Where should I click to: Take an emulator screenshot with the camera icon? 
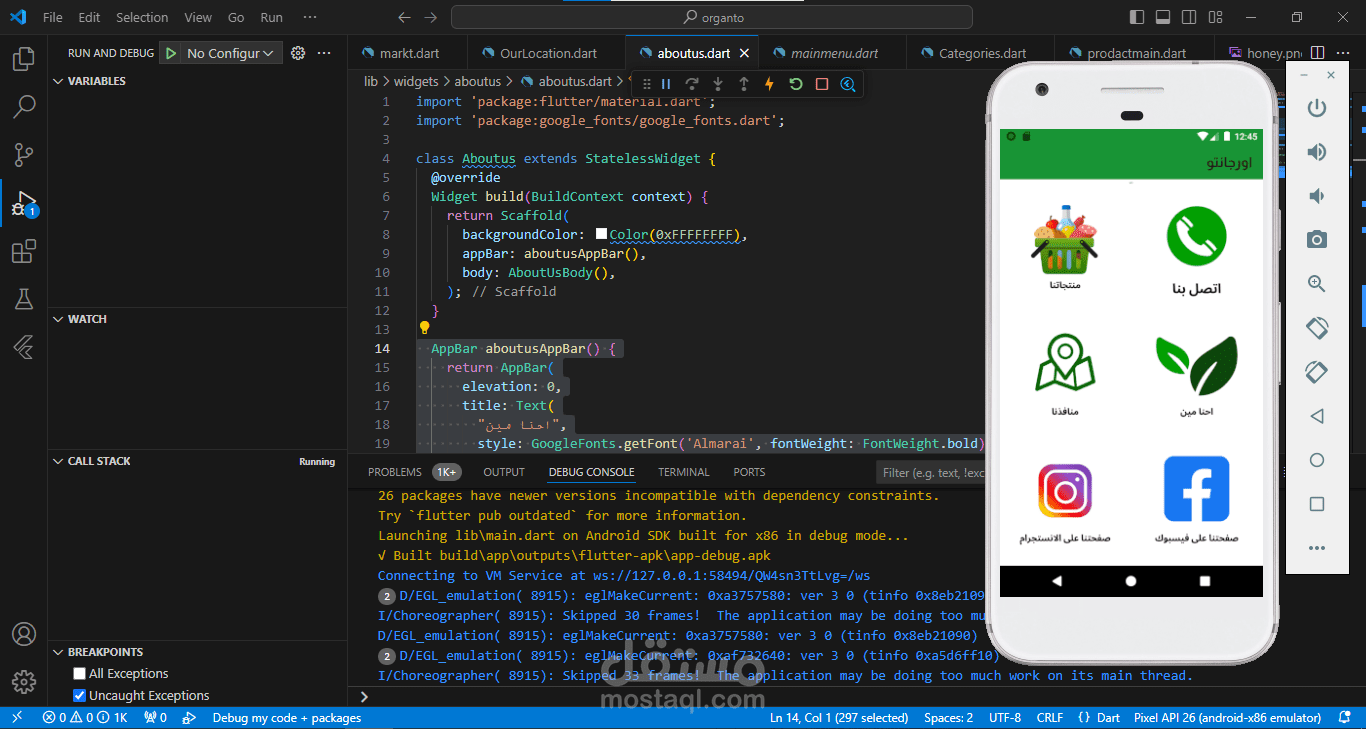click(1317, 240)
